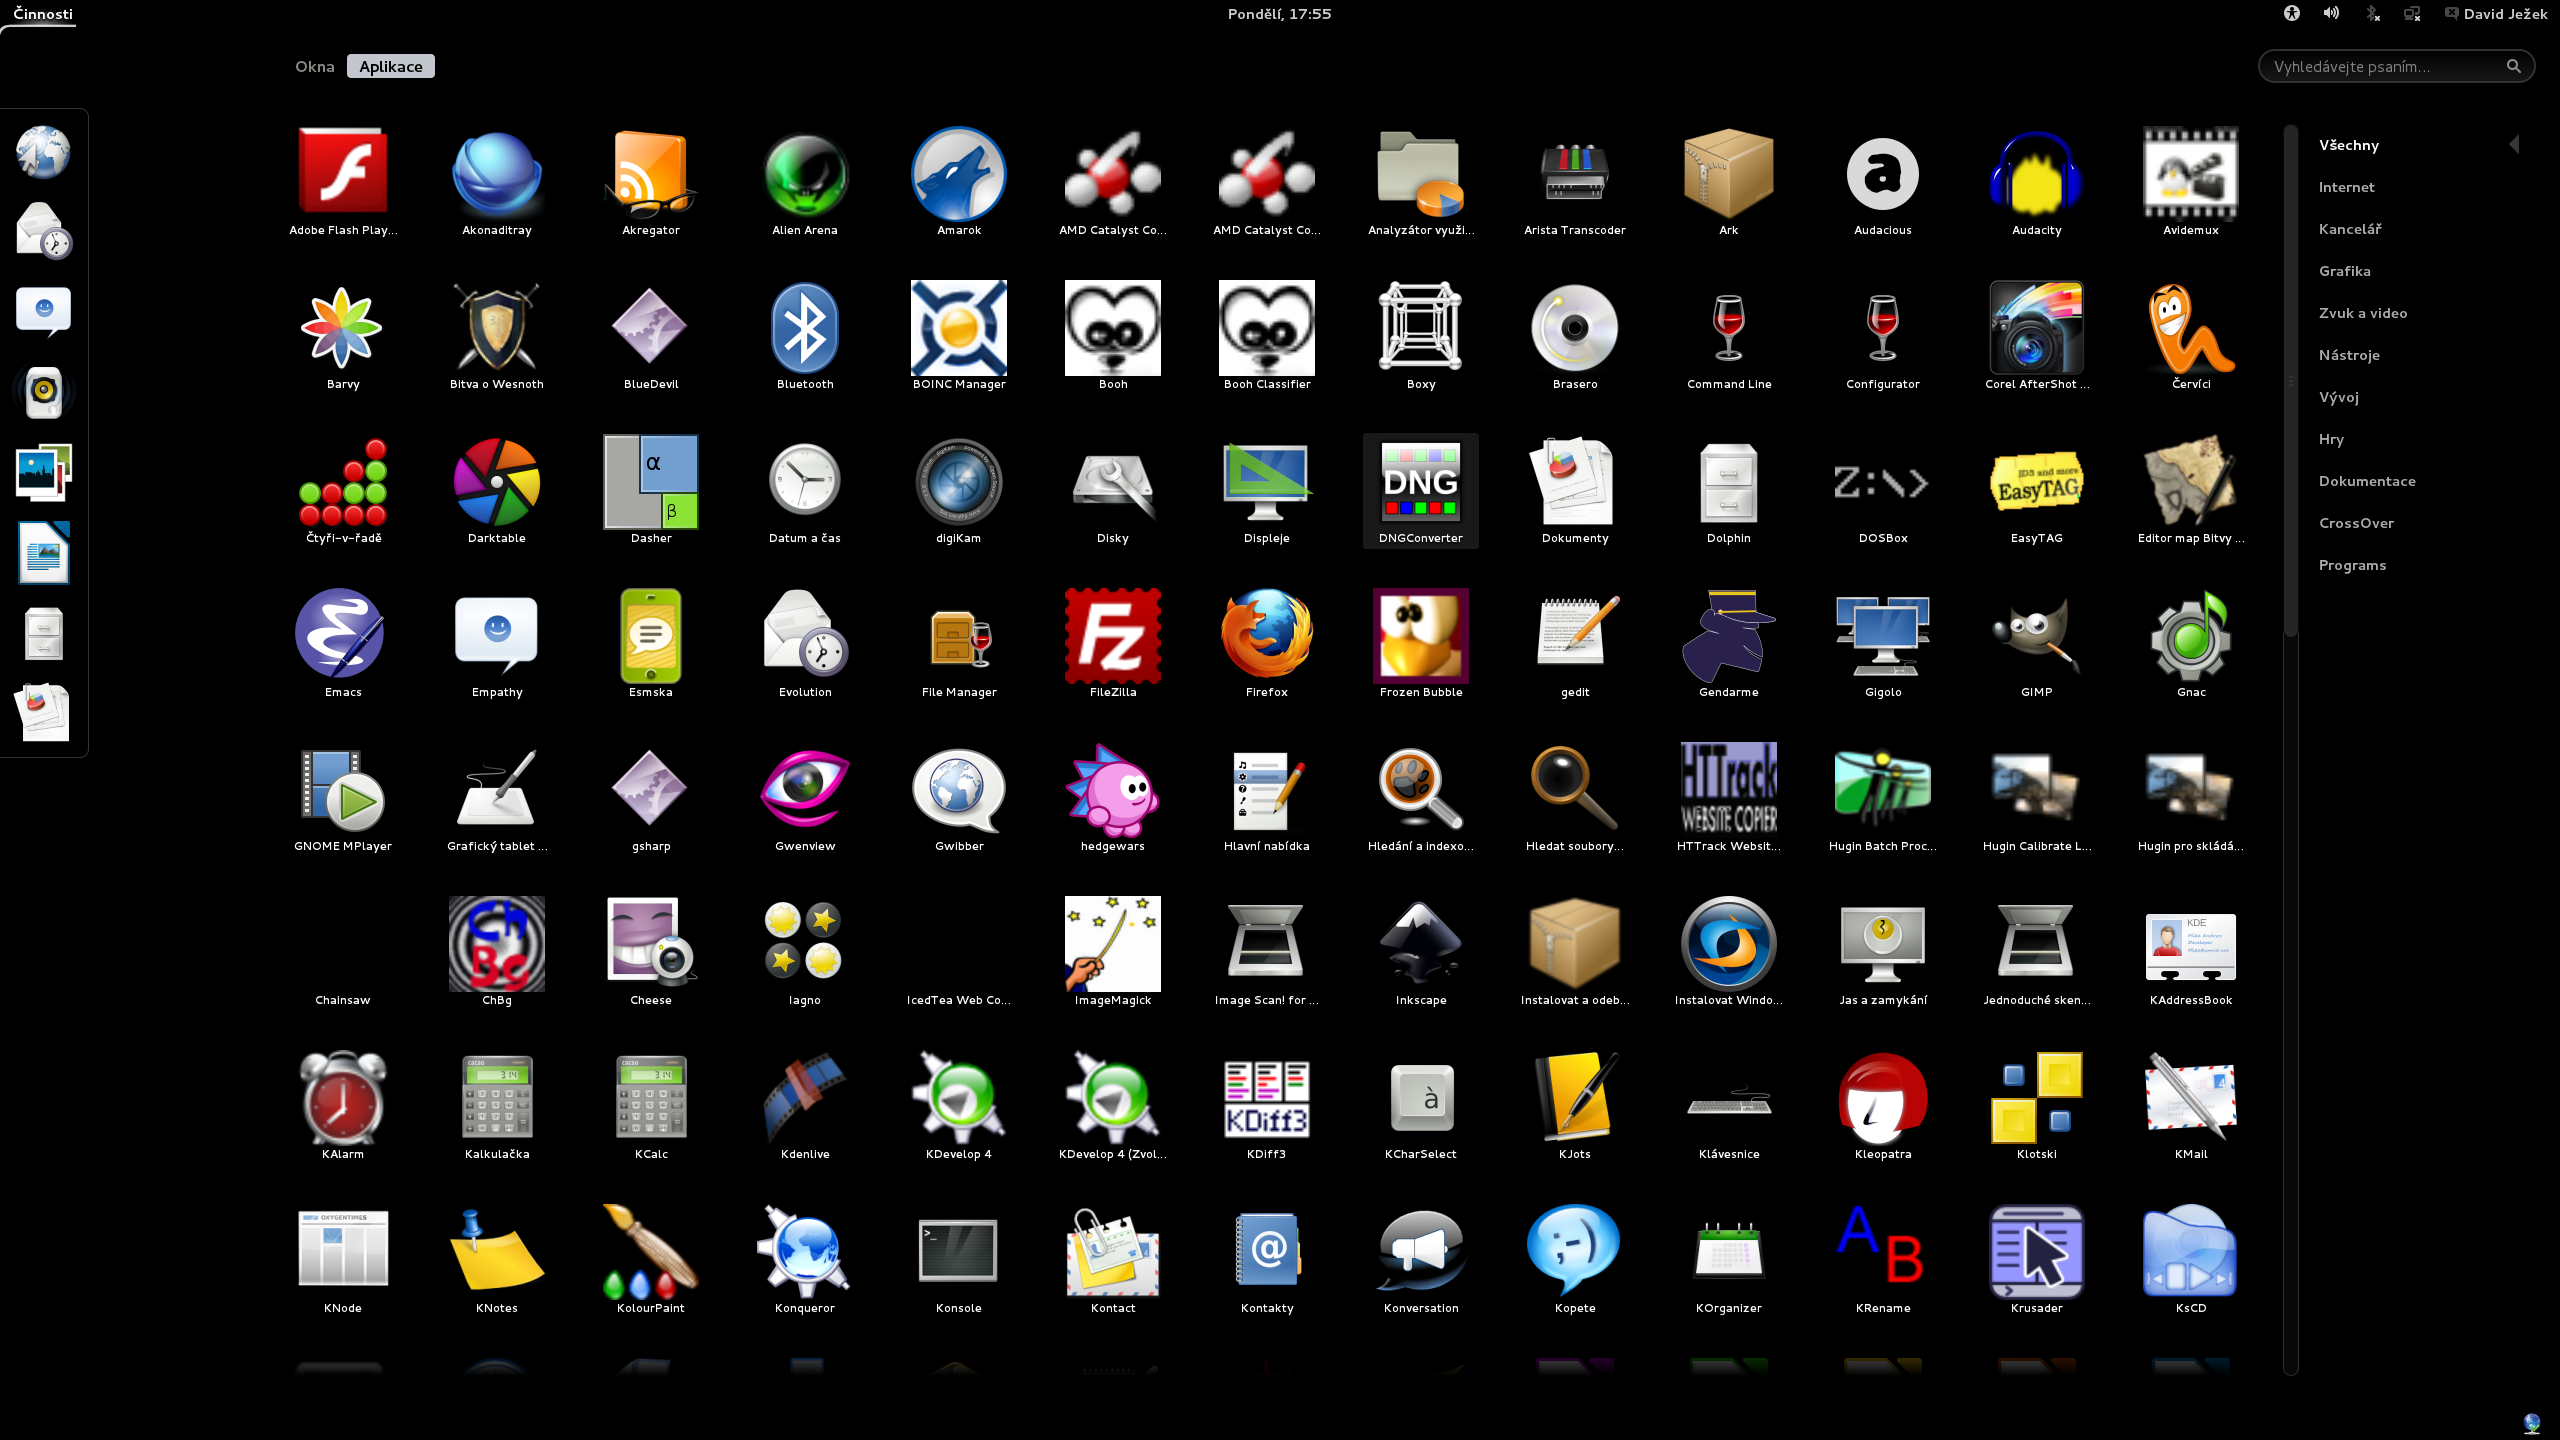
Task: Open KMail email client
Action: tap(2191, 1106)
